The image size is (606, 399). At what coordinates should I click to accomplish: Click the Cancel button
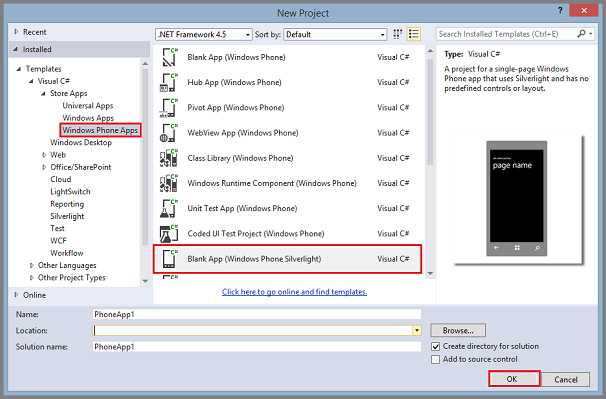[566, 379]
